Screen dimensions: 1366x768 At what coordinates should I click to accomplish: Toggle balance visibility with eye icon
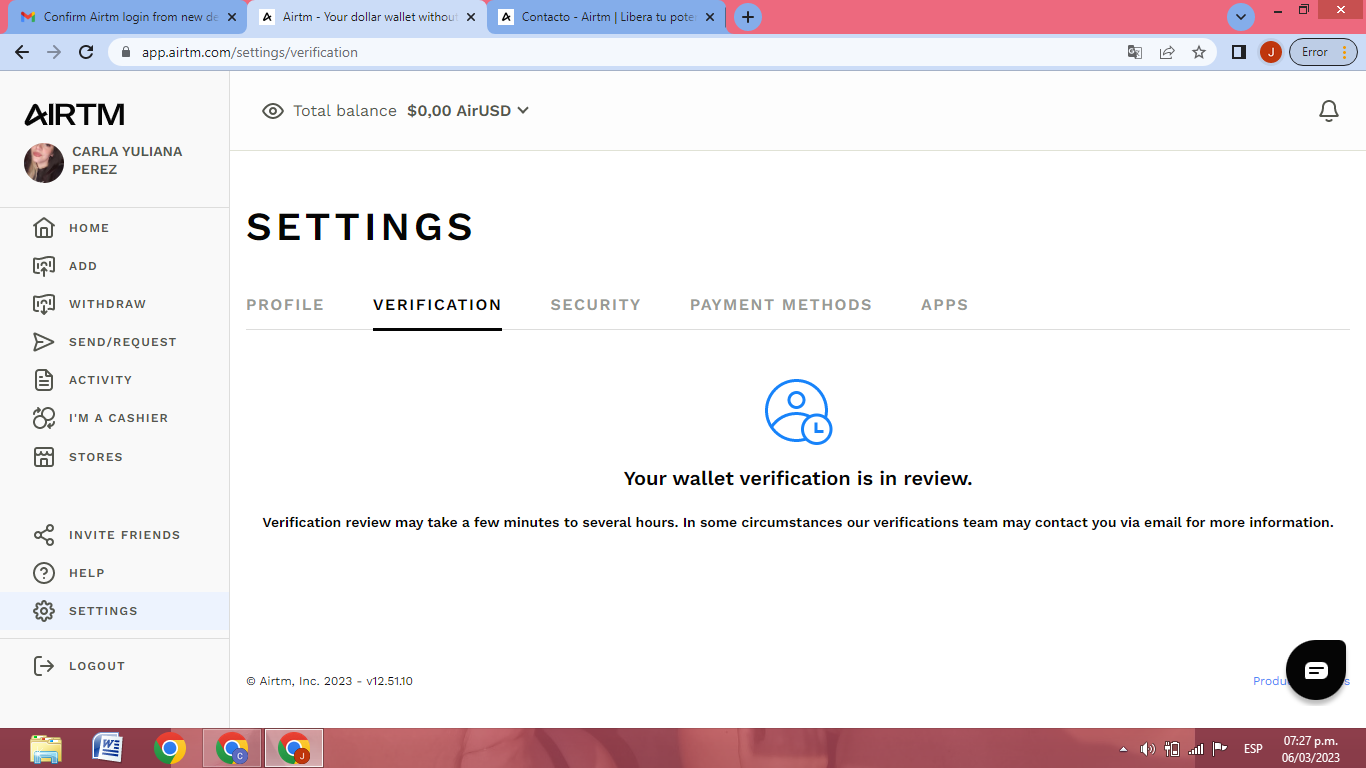click(272, 111)
